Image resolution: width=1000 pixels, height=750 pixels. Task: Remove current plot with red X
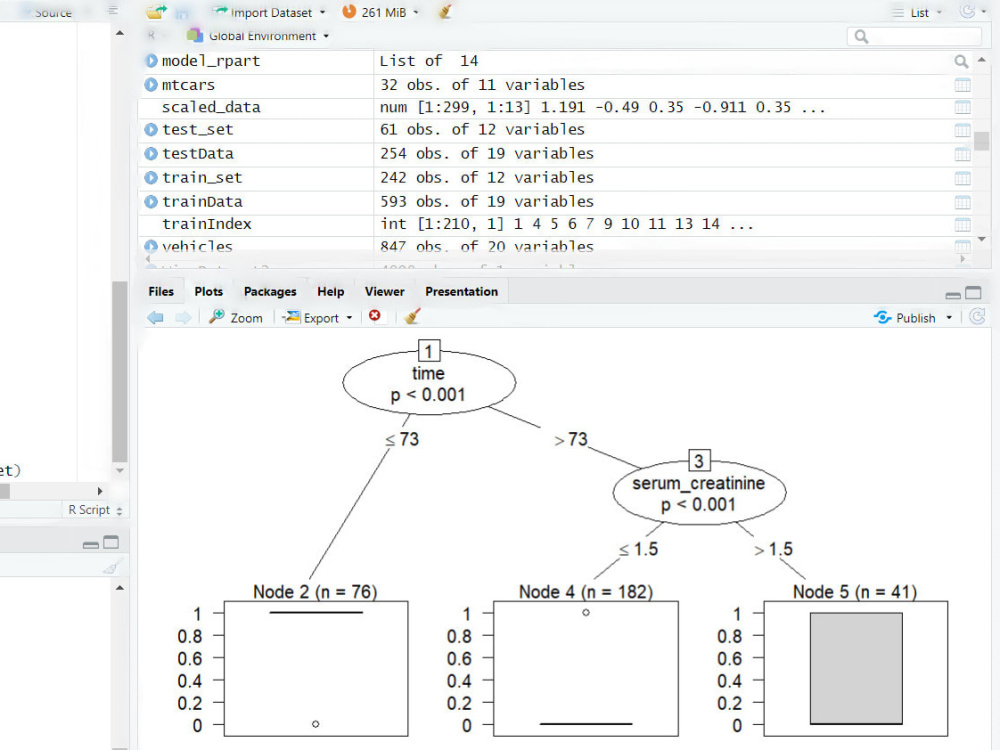[375, 316]
